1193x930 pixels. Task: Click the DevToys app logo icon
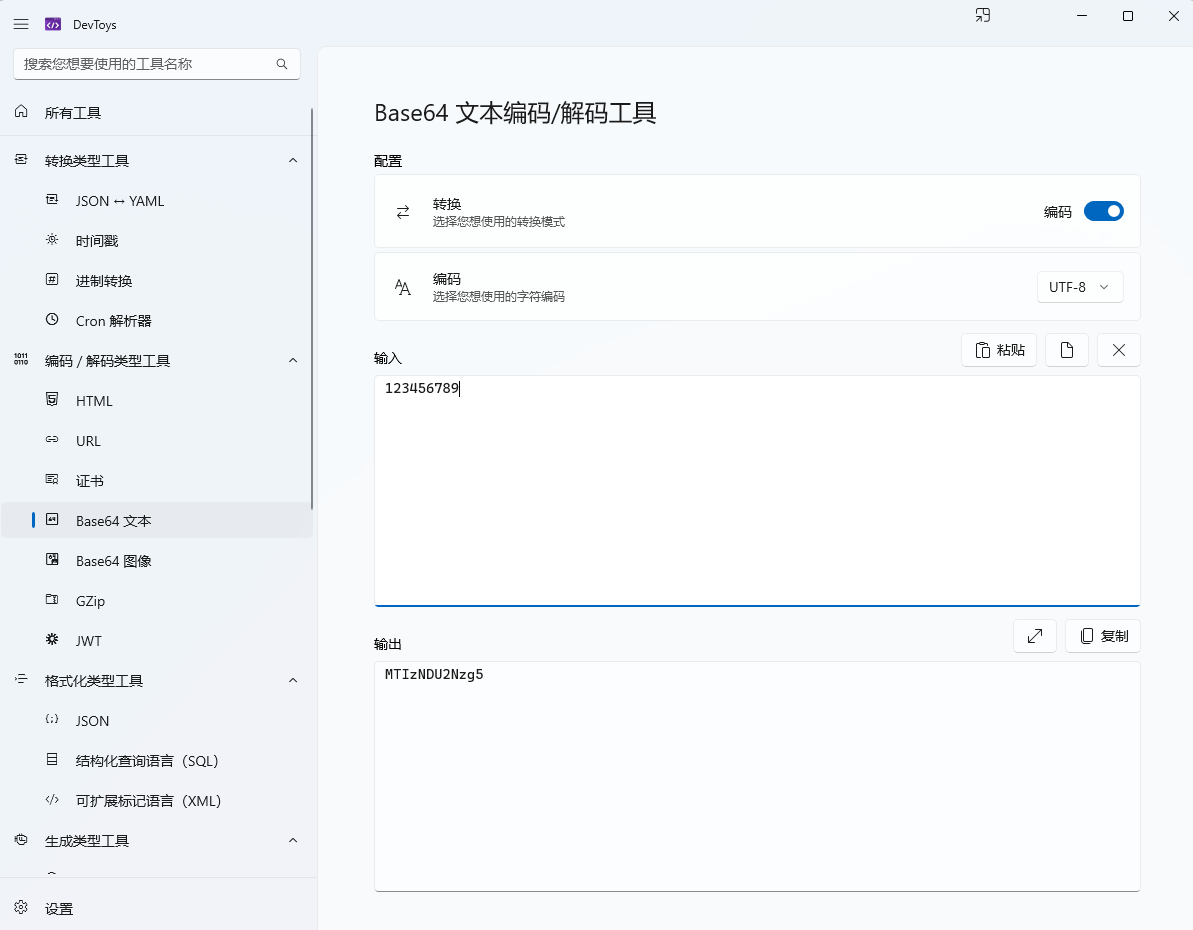point(52,24)
